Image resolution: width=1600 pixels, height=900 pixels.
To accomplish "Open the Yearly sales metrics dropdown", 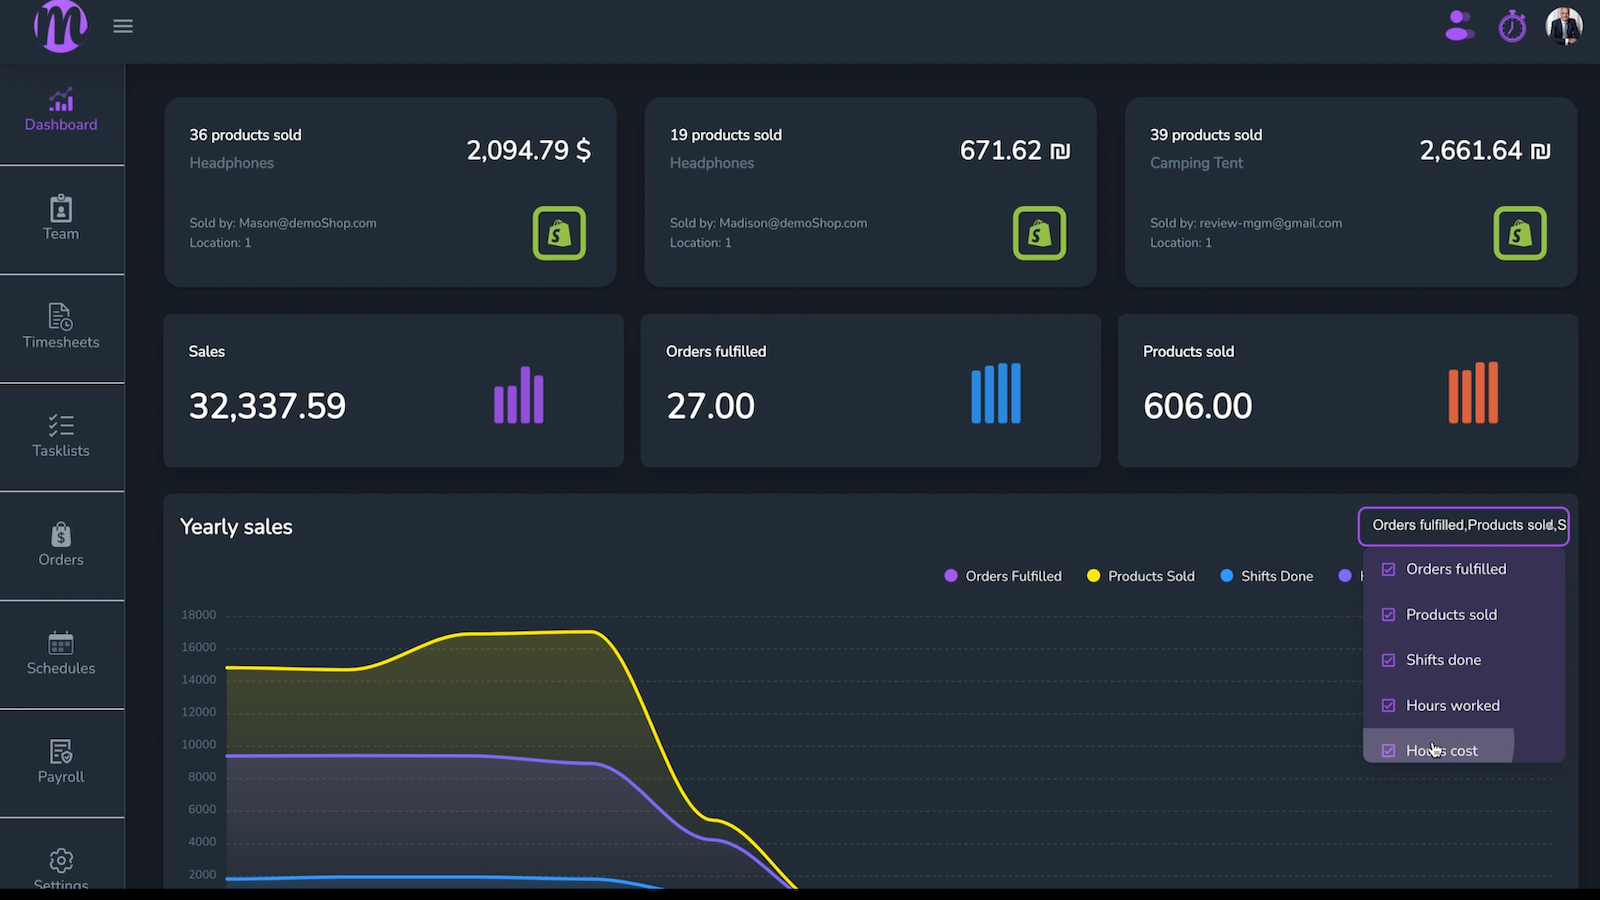I will (x=1463, y=526).
